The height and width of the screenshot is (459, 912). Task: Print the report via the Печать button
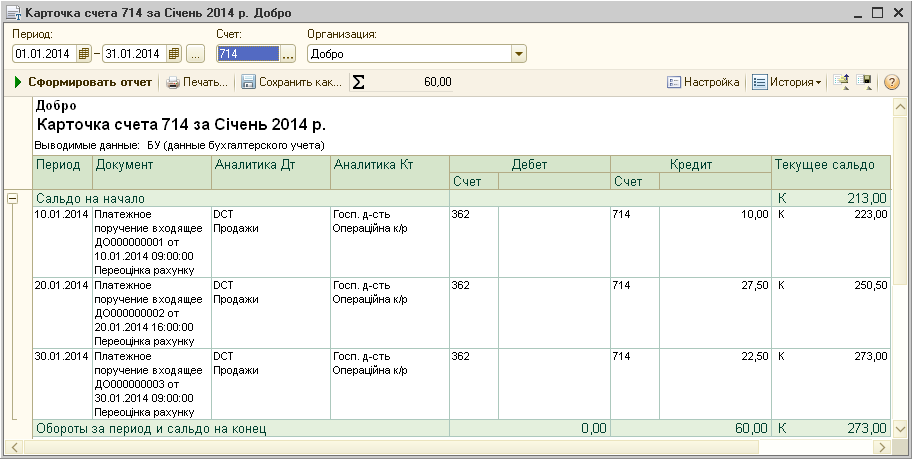tap(197, 82)
